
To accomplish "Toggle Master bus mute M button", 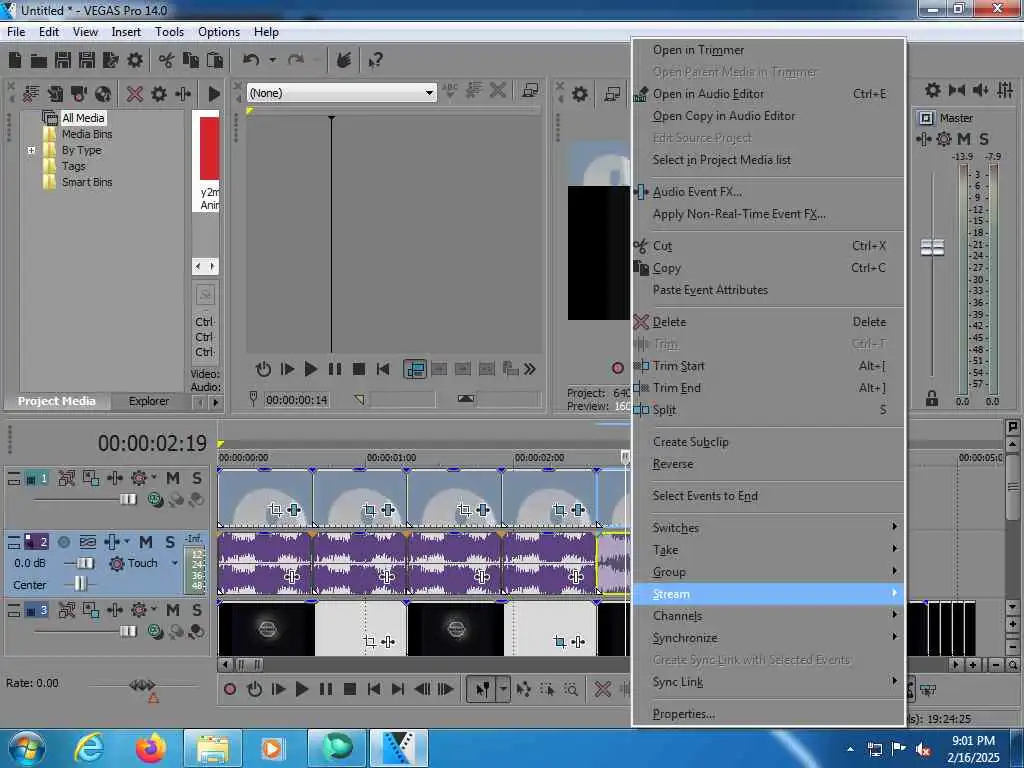I will coord(964,139).
